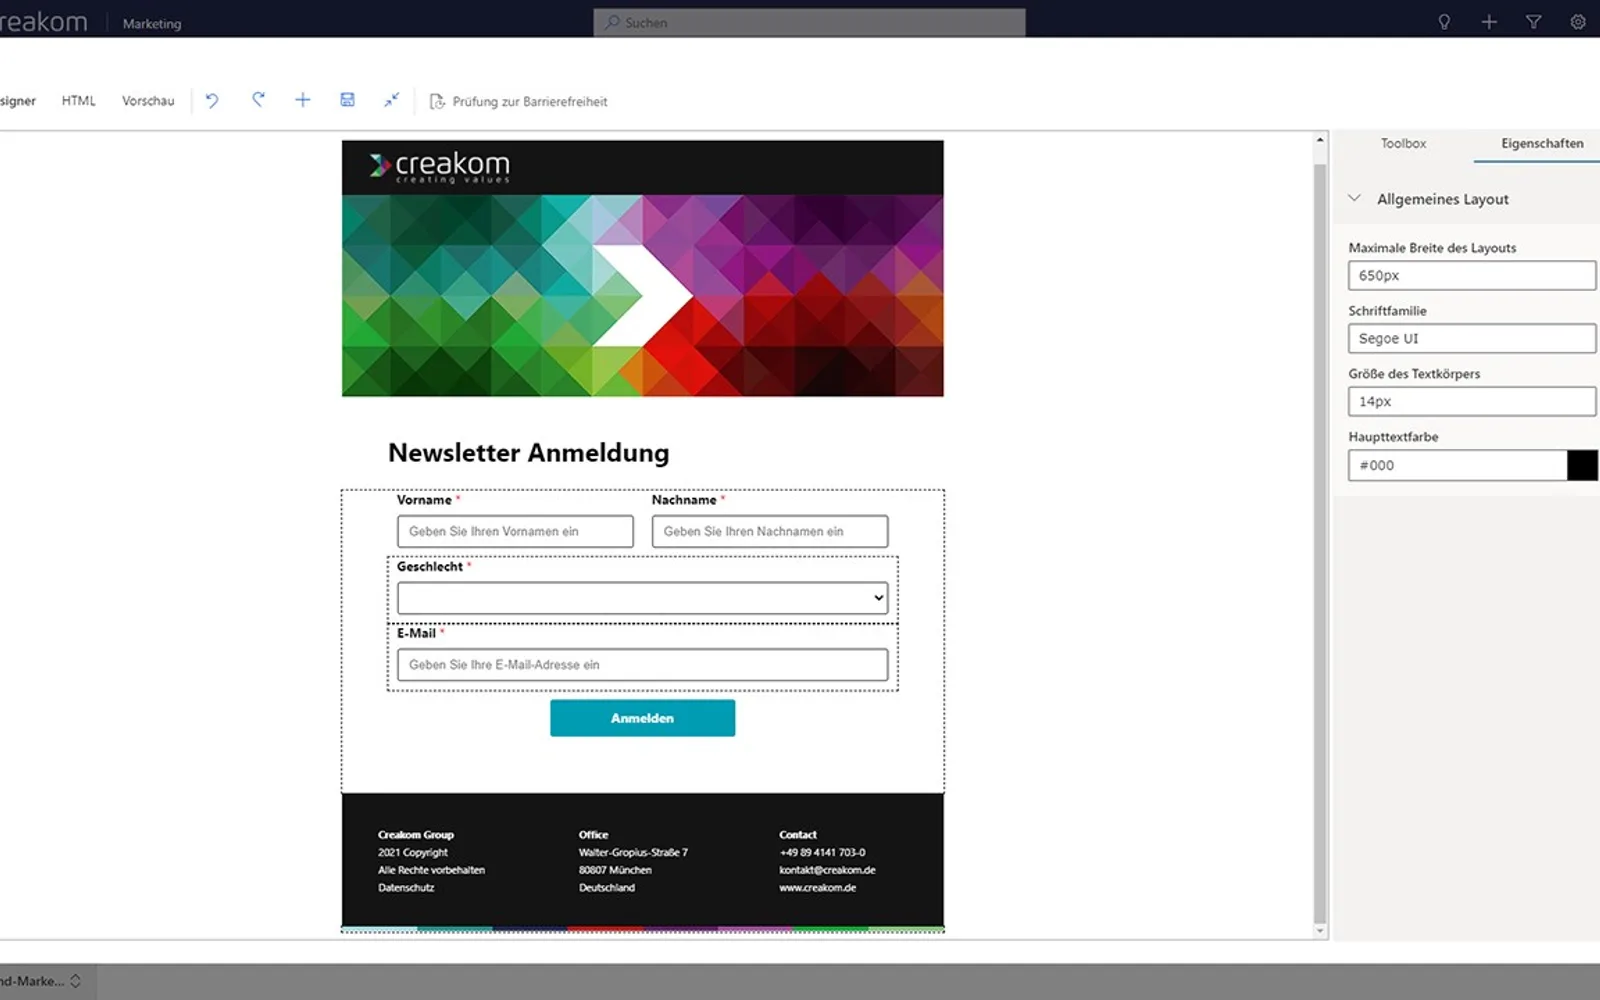Run Prüfung zur Barrierefreiheit
1600x1000 pixels.
click(518, 101)
